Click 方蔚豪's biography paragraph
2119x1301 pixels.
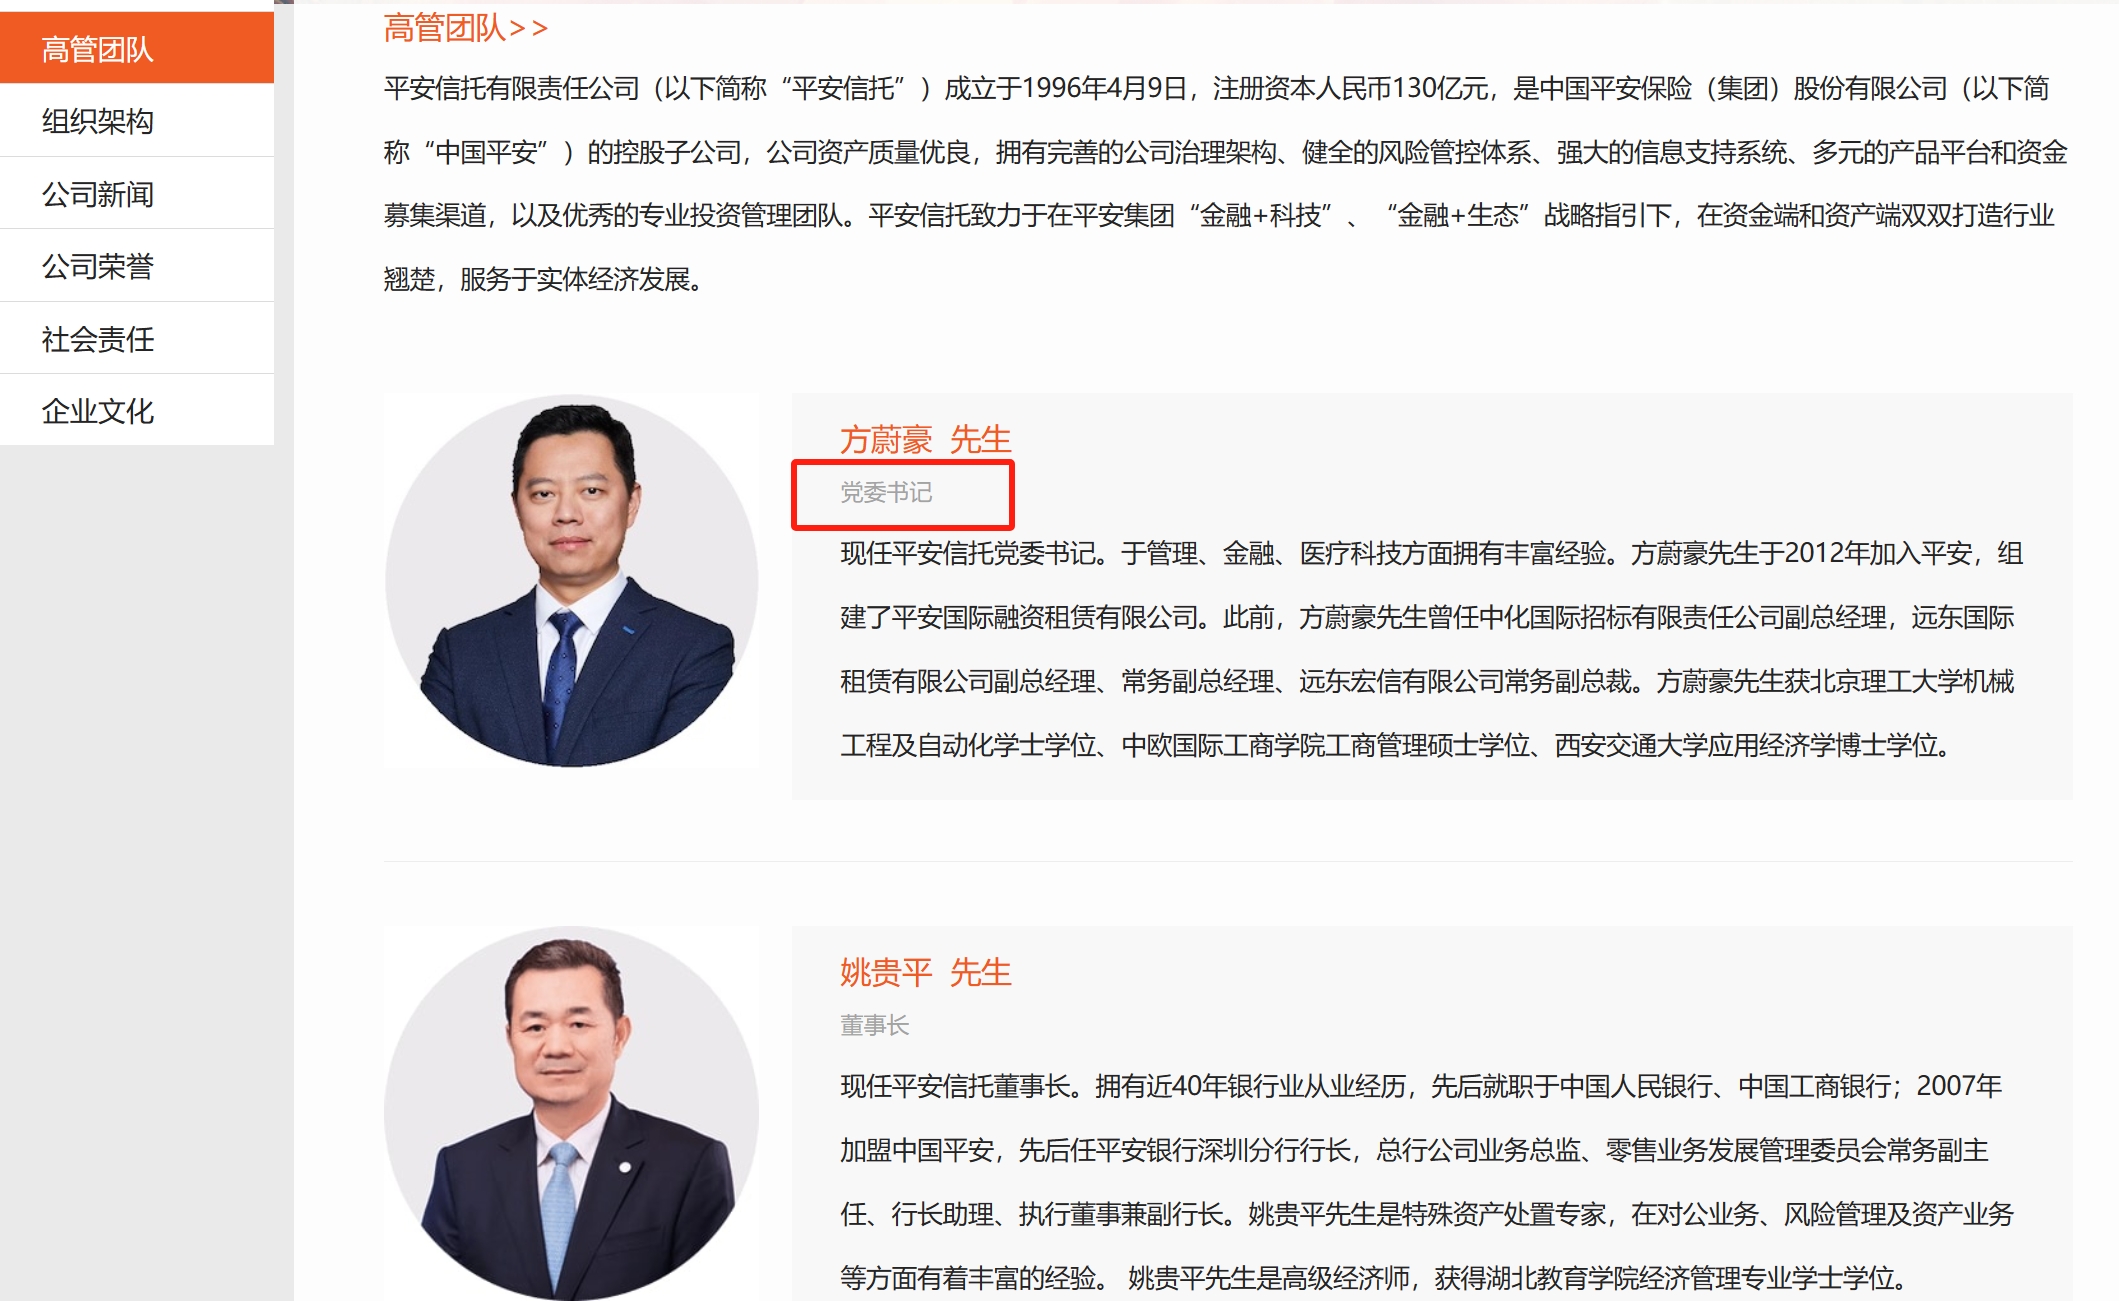[x=1431, y=649]
